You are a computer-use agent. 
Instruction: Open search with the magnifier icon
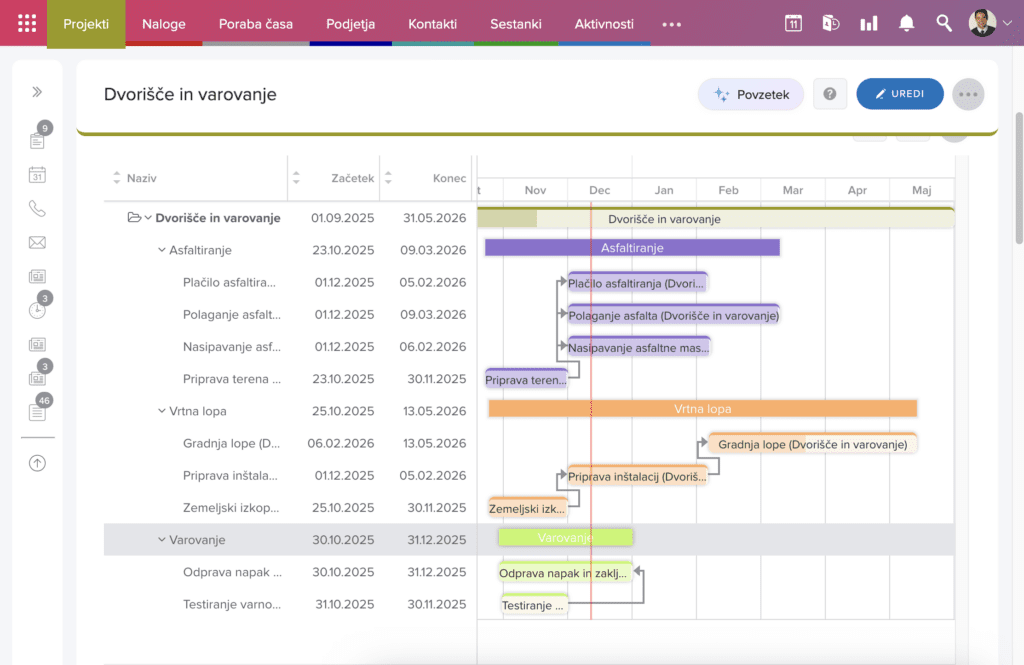(944, 23)
